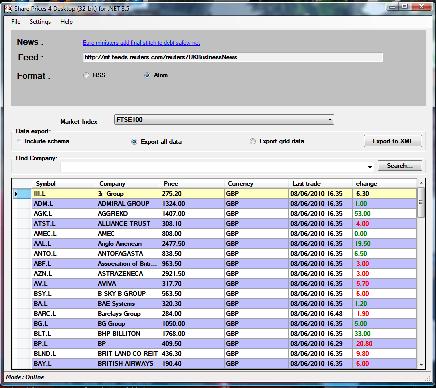
Task: Minimize the Share Prices window
Action: coord(393,7)
